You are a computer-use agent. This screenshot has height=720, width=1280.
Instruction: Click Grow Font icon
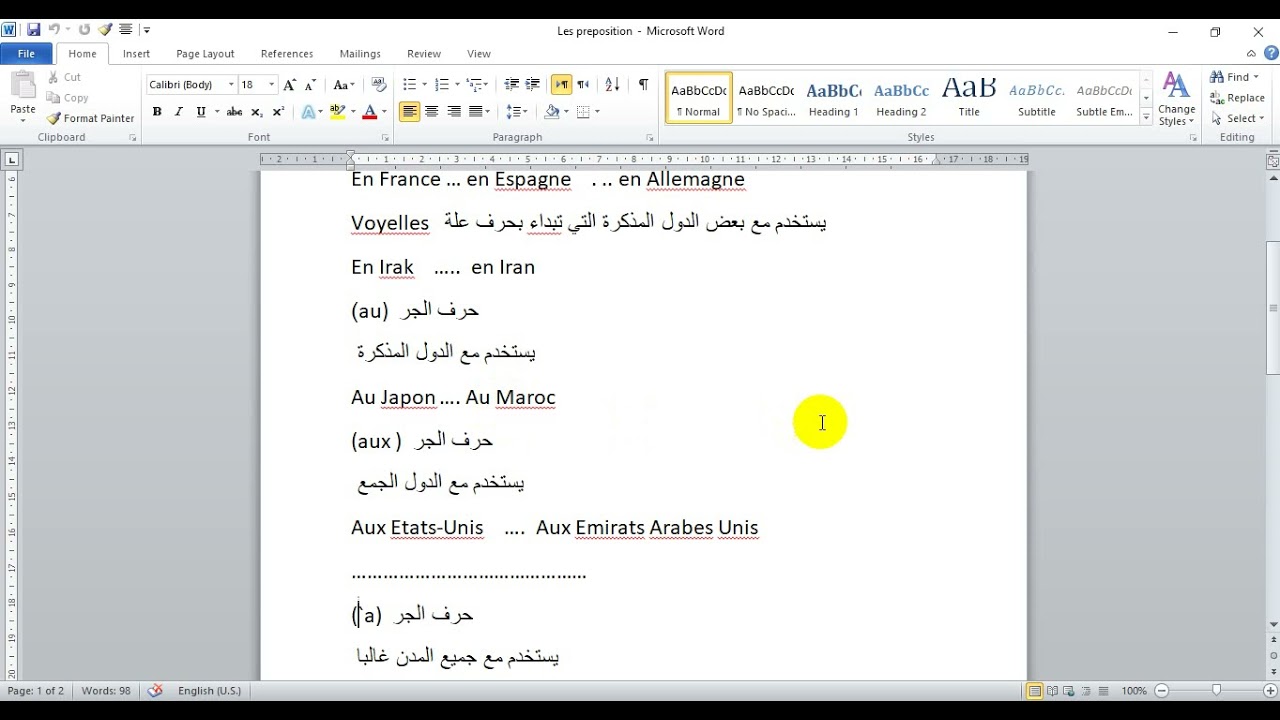290,85
